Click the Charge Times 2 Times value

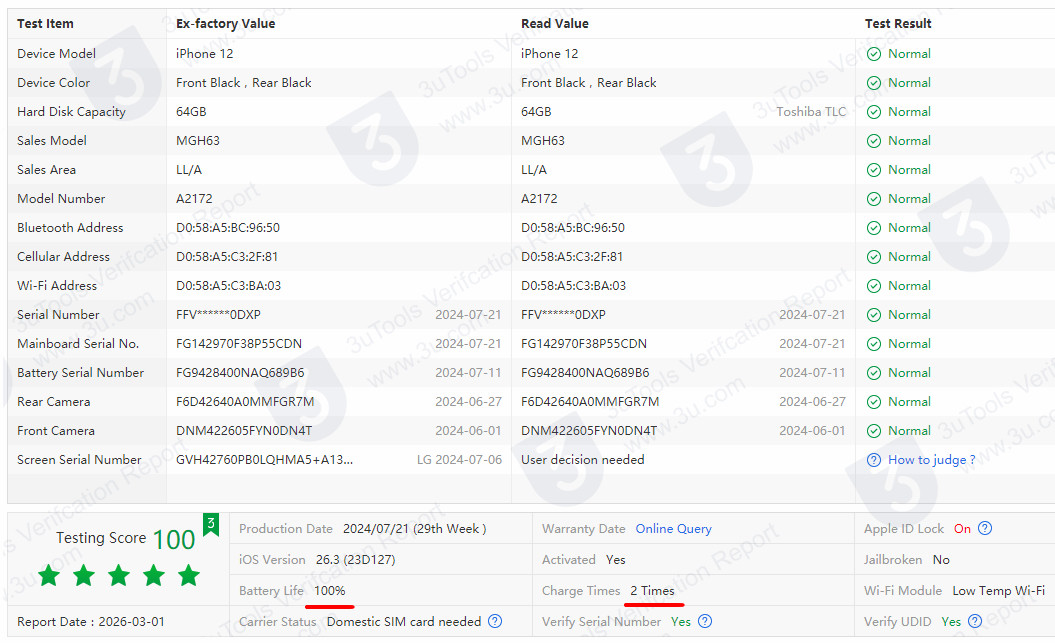(x=652, y=591)
